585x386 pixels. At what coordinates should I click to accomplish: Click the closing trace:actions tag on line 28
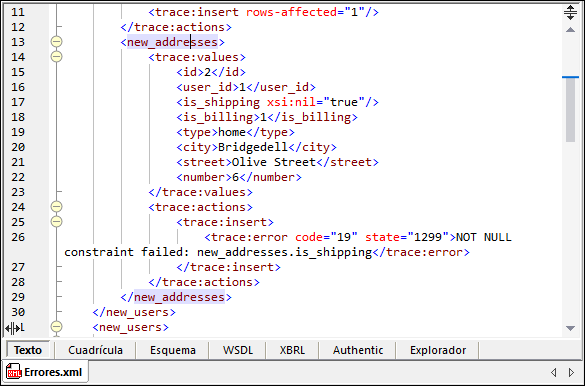coord(204,282)
